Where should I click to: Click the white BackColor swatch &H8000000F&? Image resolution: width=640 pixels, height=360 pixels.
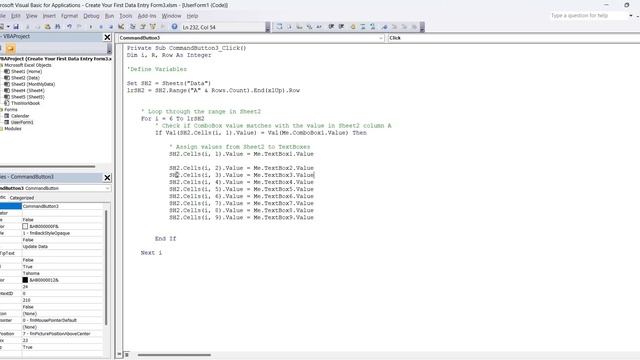tap(25, 226)
